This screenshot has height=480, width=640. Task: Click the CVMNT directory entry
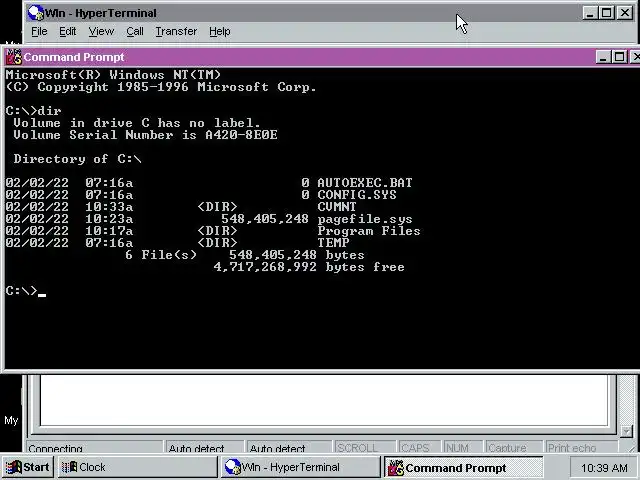pyautogui.click(x=337, y=207)
